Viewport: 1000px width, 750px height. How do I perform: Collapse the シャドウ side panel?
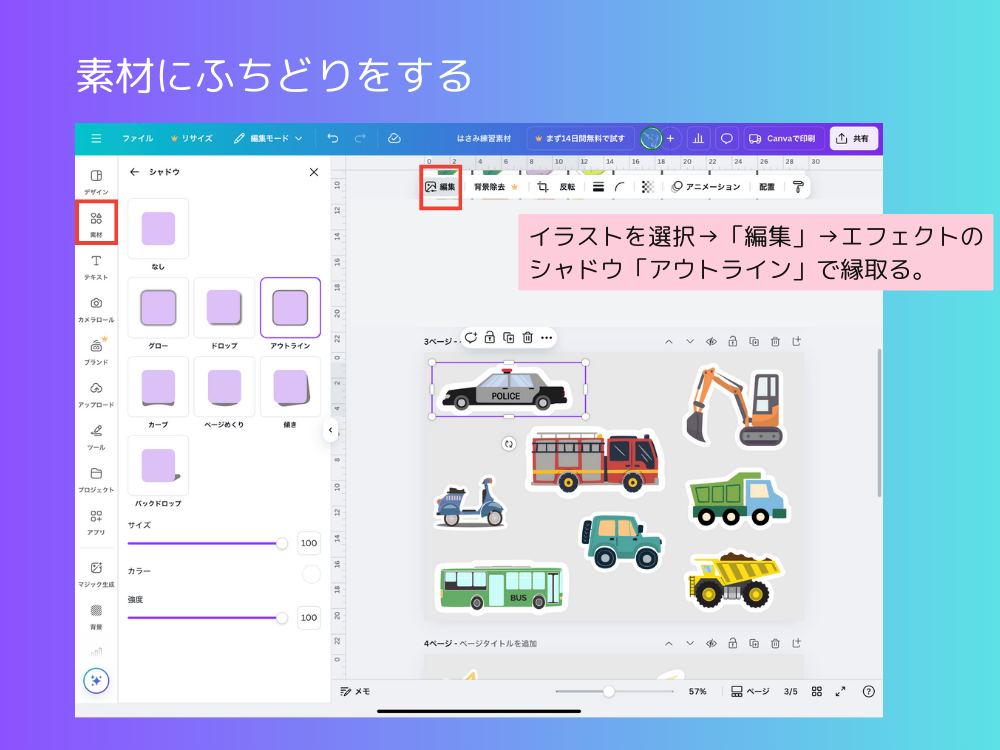tap(314, 171)
